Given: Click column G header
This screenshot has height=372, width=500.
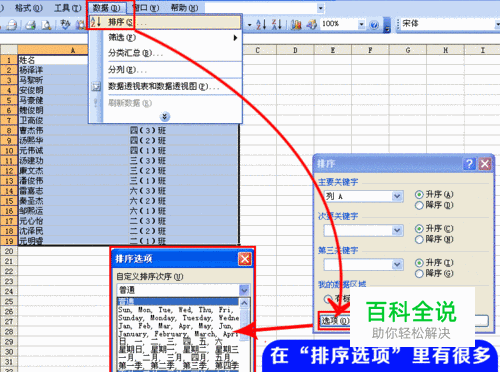Looking at the screenshot, I should pos(408,50).
